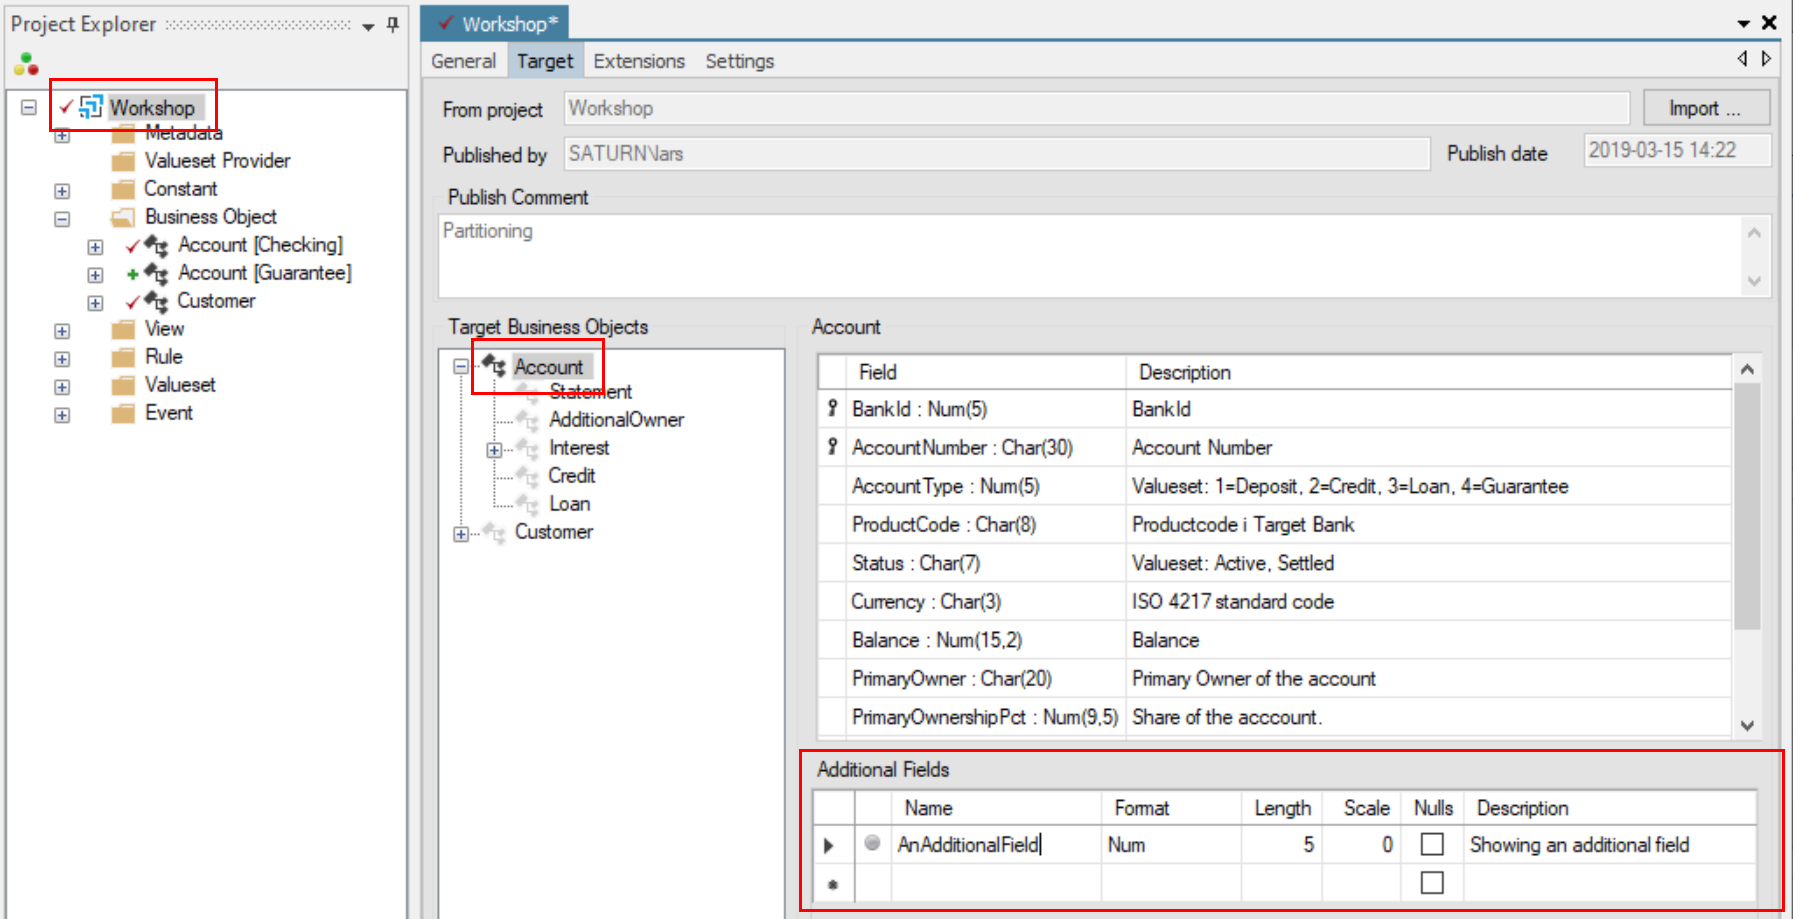Click the Workshop project node icon

coord(91,106)
